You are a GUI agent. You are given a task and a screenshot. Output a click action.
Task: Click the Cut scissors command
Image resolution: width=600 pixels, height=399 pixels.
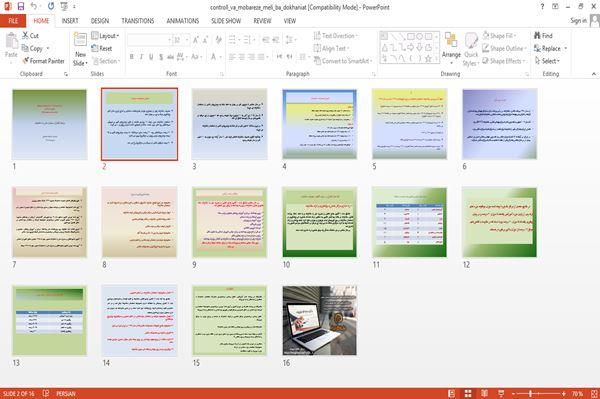tap(30, 36)
